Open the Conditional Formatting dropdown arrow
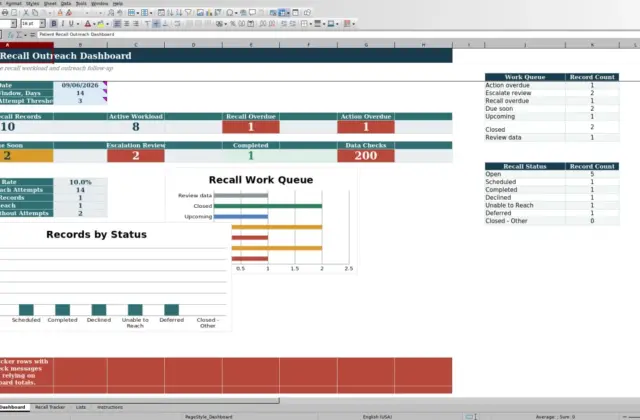The width and height of the screenshot is (640, 420). (x=353, y=24)
